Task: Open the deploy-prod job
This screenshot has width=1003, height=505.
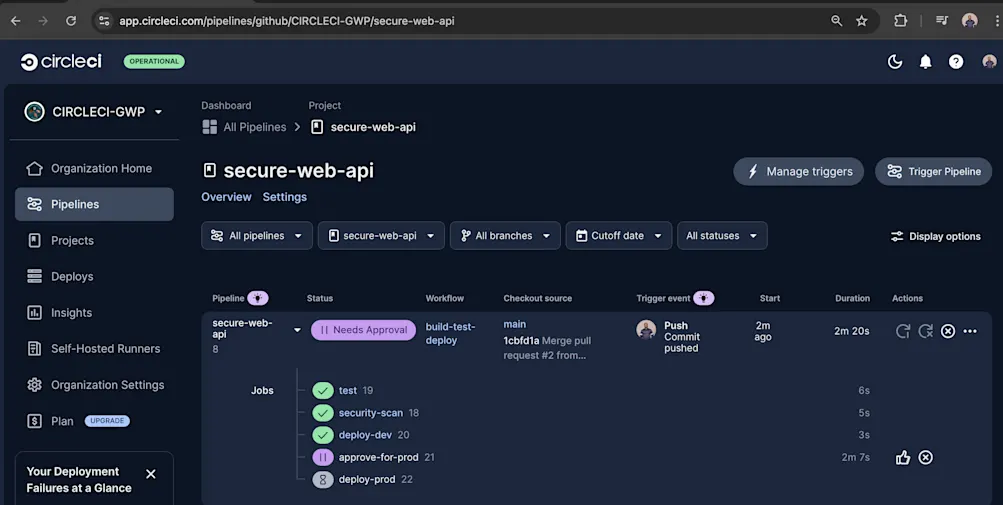Action: (x=367, y=479)
